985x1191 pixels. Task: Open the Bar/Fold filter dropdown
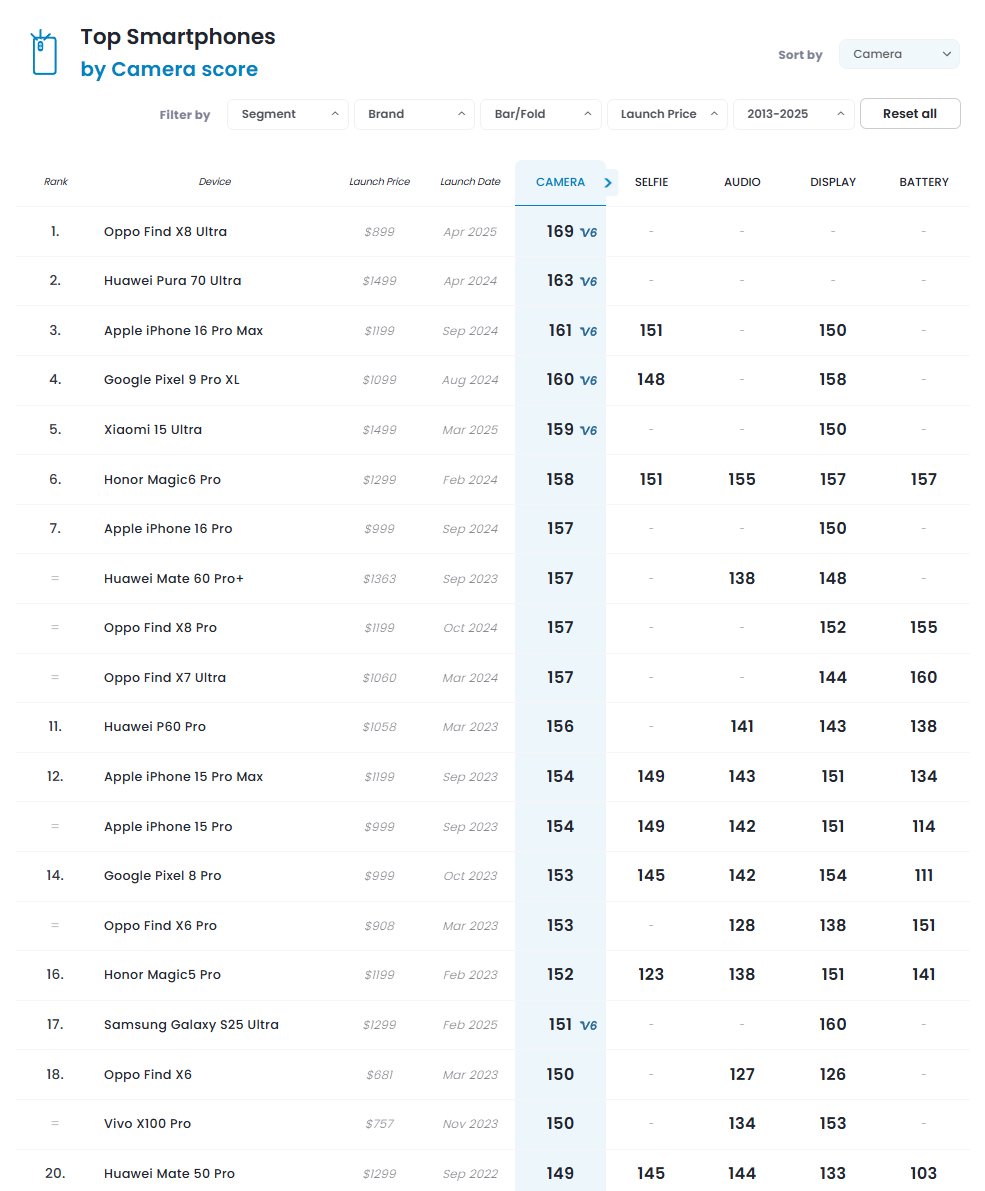coord(541,114)
